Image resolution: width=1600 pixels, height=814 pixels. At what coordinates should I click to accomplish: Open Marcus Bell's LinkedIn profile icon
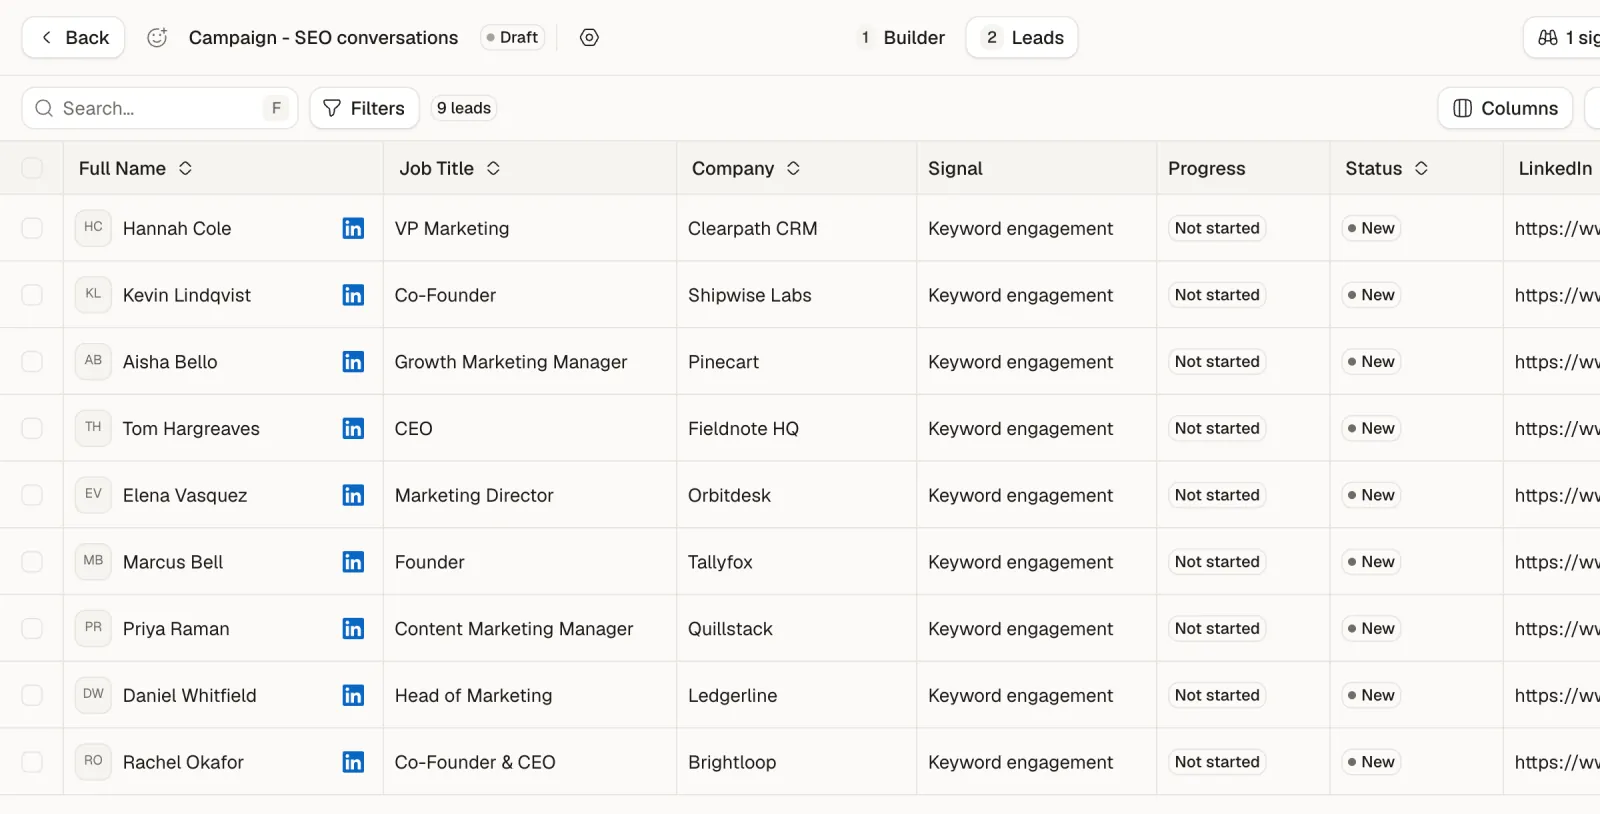[353, 562]
